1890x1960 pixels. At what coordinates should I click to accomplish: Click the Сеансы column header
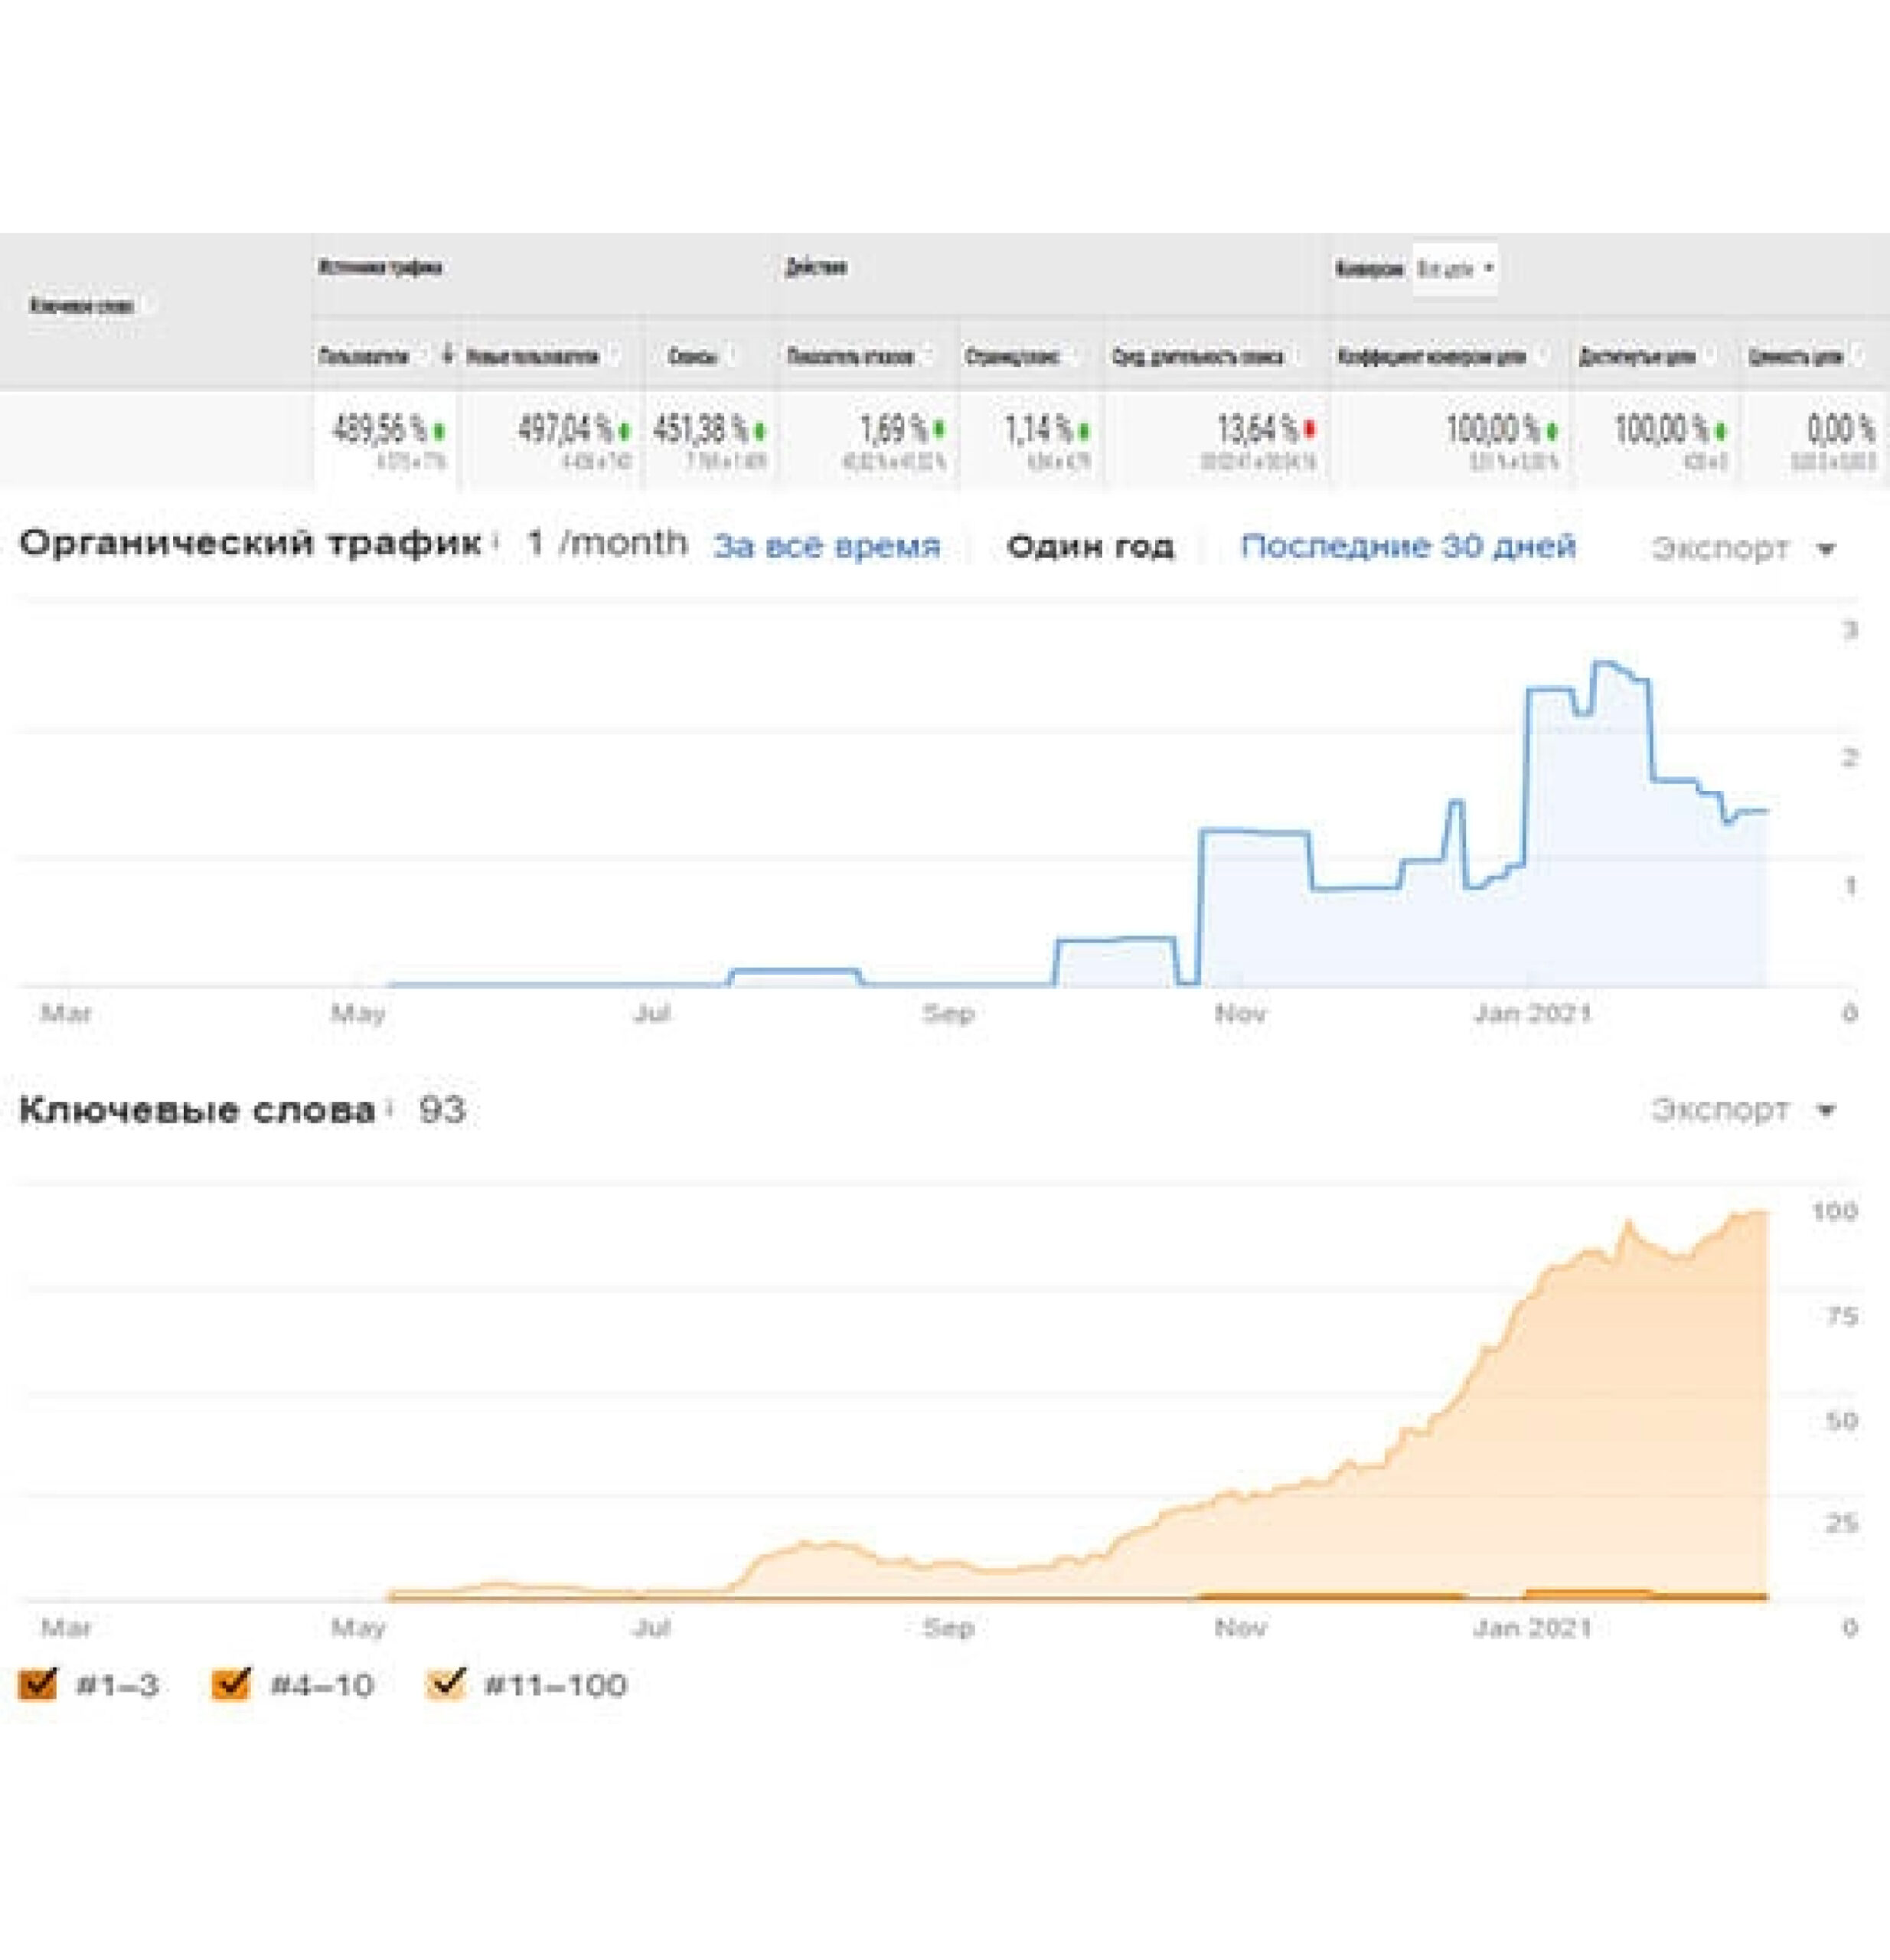point(692,357)
